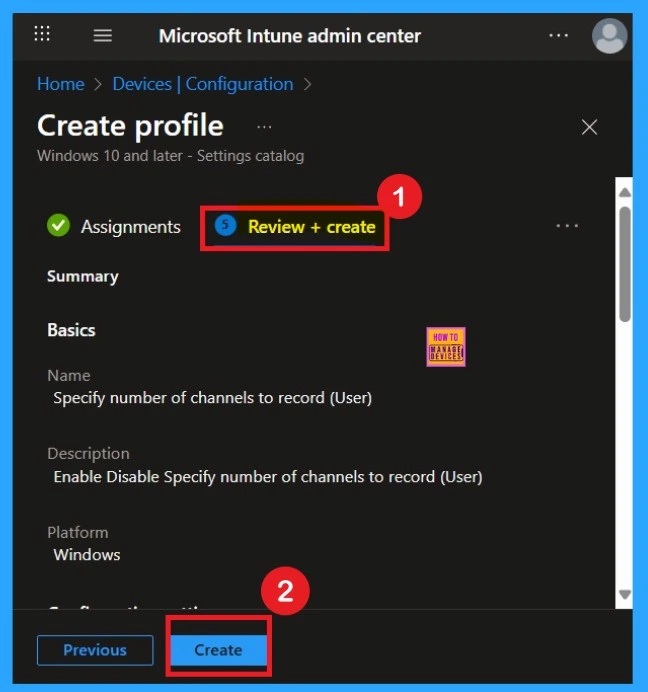This screenshot has height=692, width=648.
Task: Open the top bar more options ellipsis
Action: pyautogui.click(x=558, y=35)
